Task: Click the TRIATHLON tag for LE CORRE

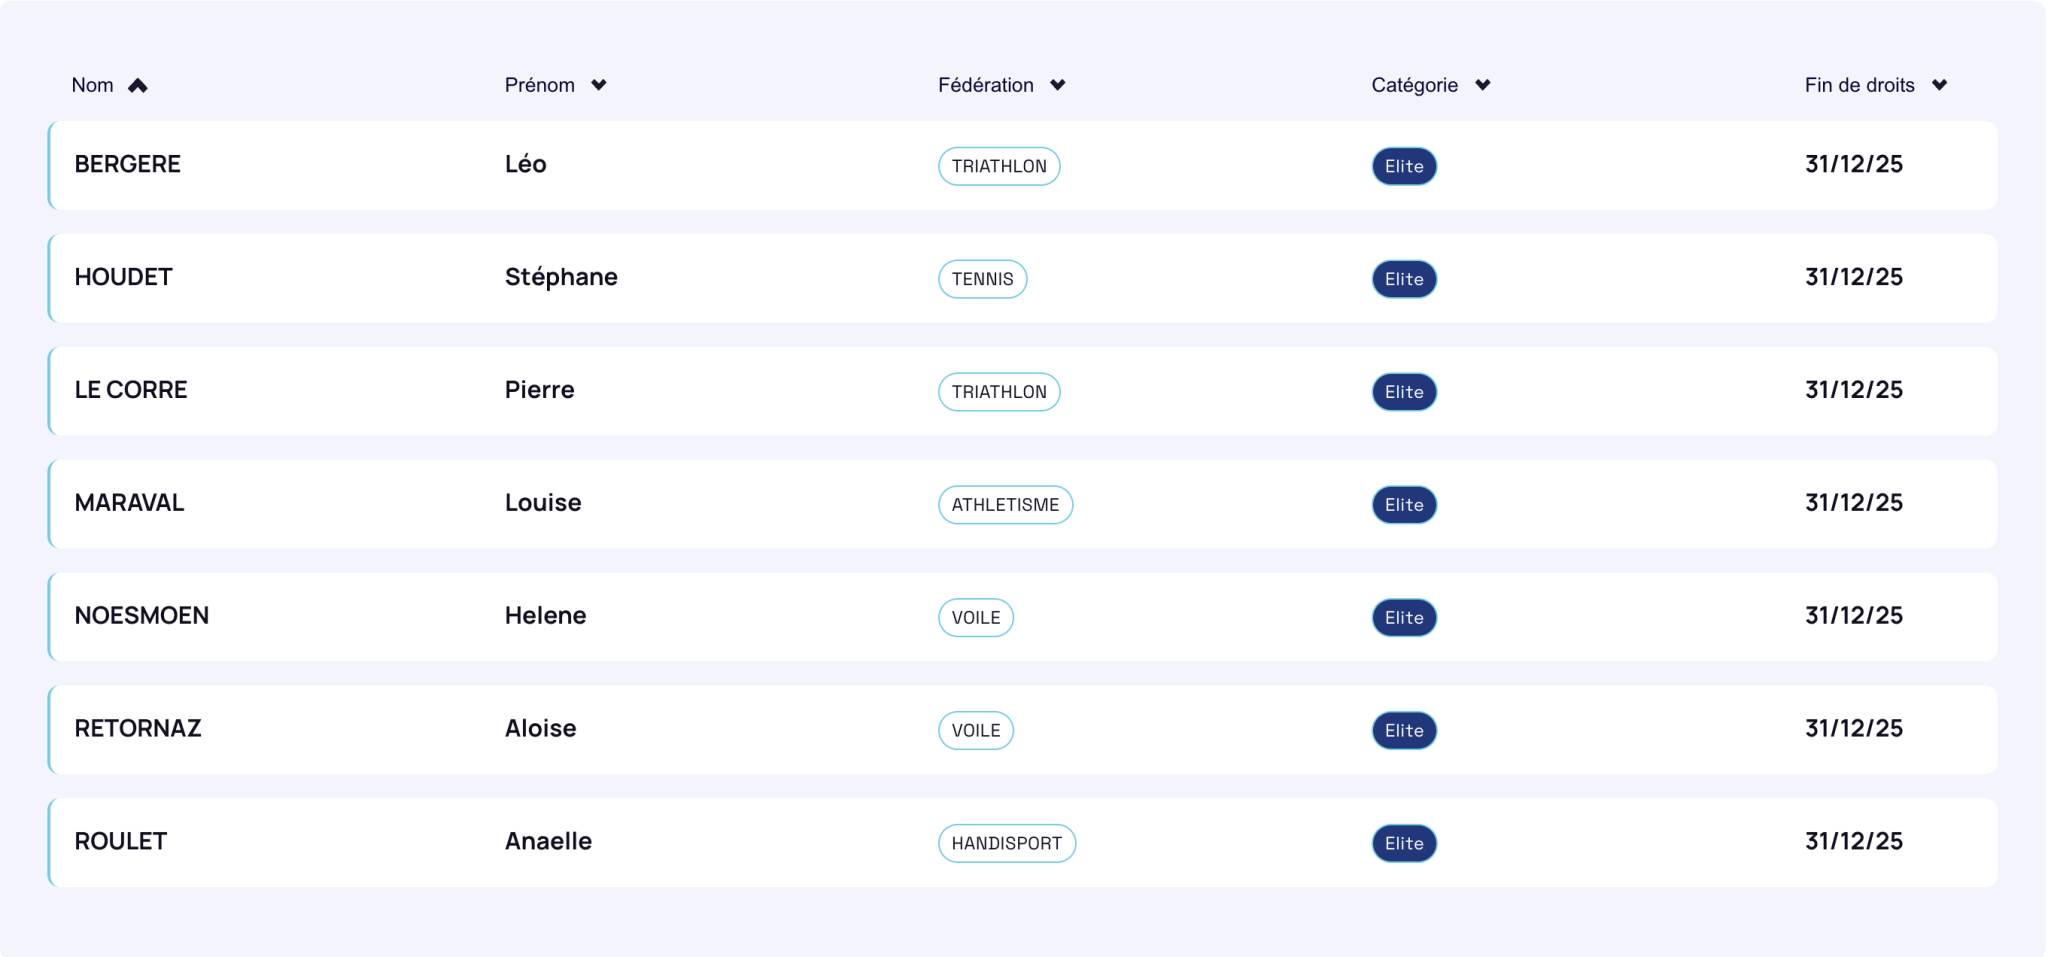Action: point(999,392)
